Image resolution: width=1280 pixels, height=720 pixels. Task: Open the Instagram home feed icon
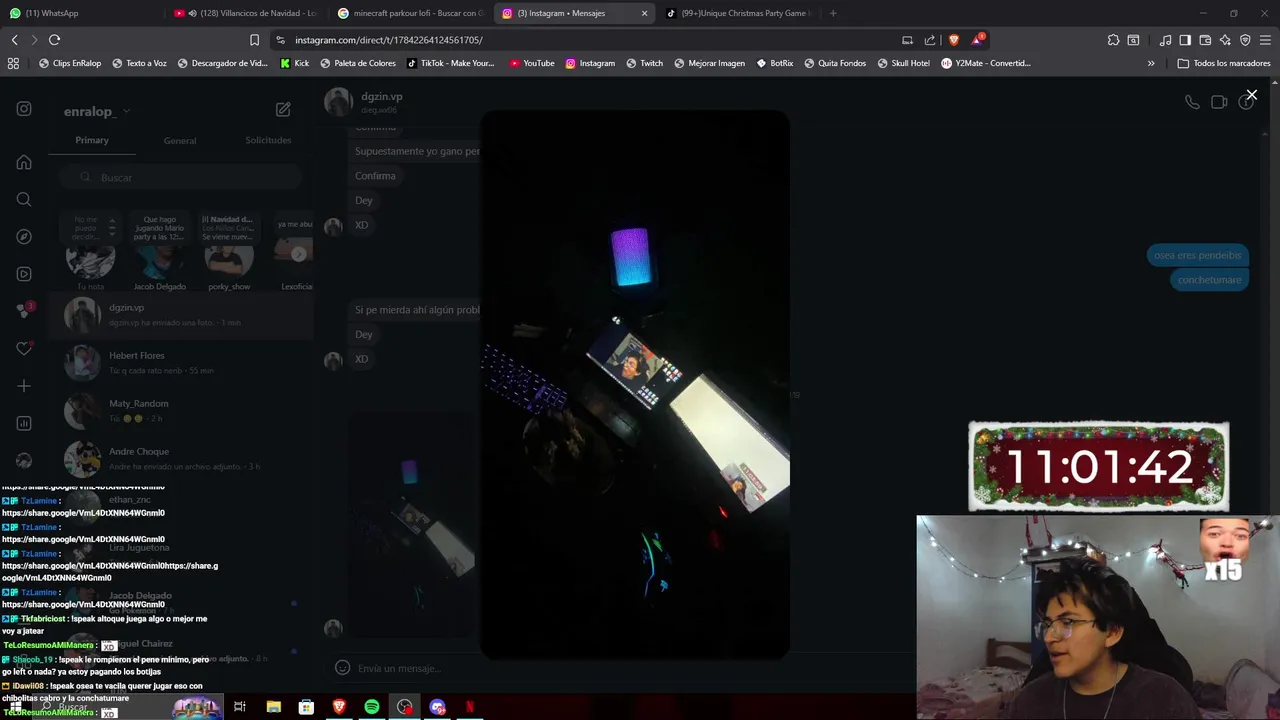pyautogui.click(x=24, y=162)
